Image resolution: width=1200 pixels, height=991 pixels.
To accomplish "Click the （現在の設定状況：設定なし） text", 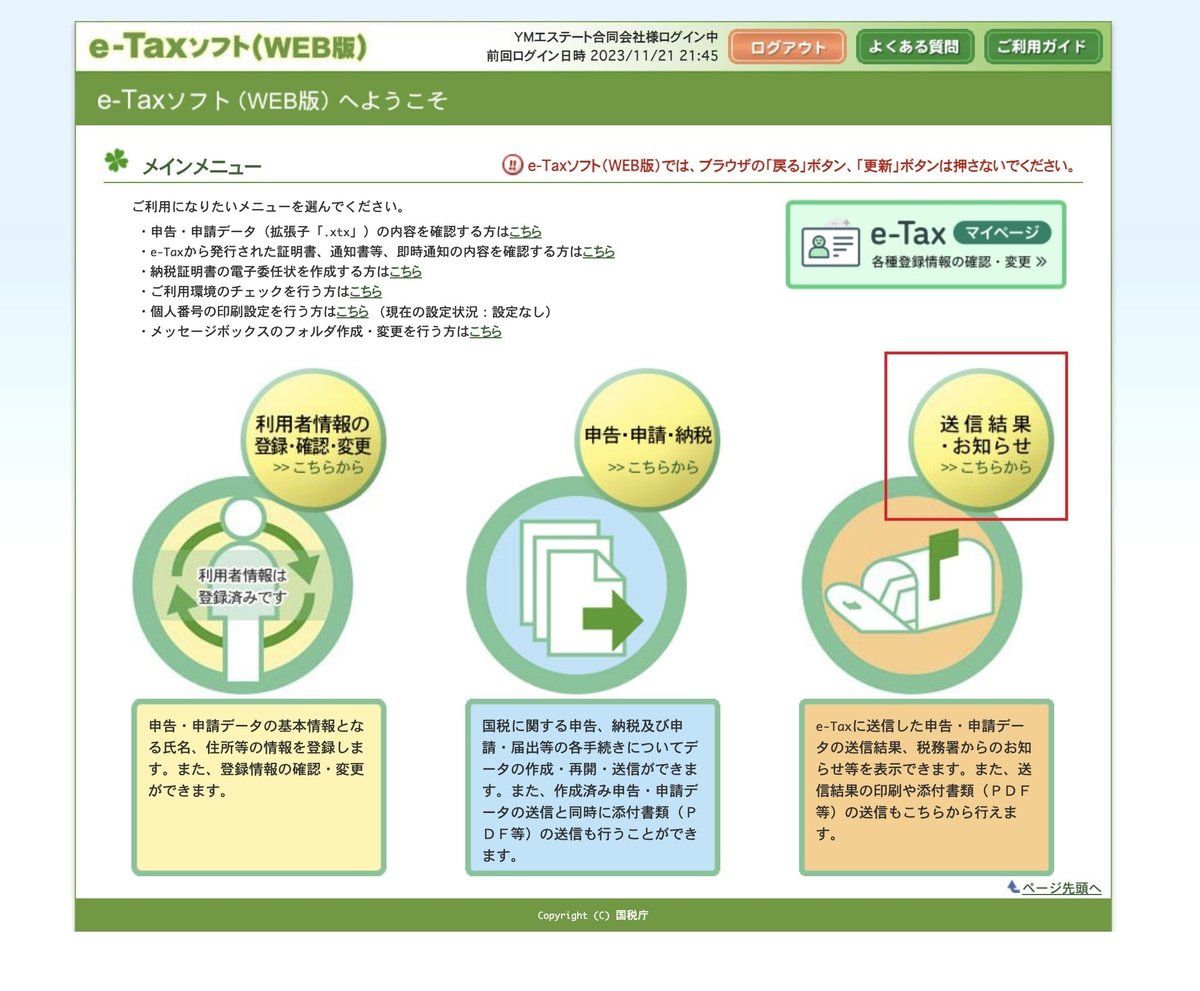I will pos(463,312).
